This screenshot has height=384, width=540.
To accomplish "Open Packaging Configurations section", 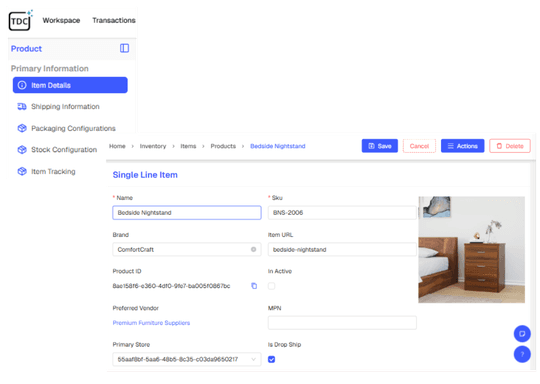I will [73, 128].
